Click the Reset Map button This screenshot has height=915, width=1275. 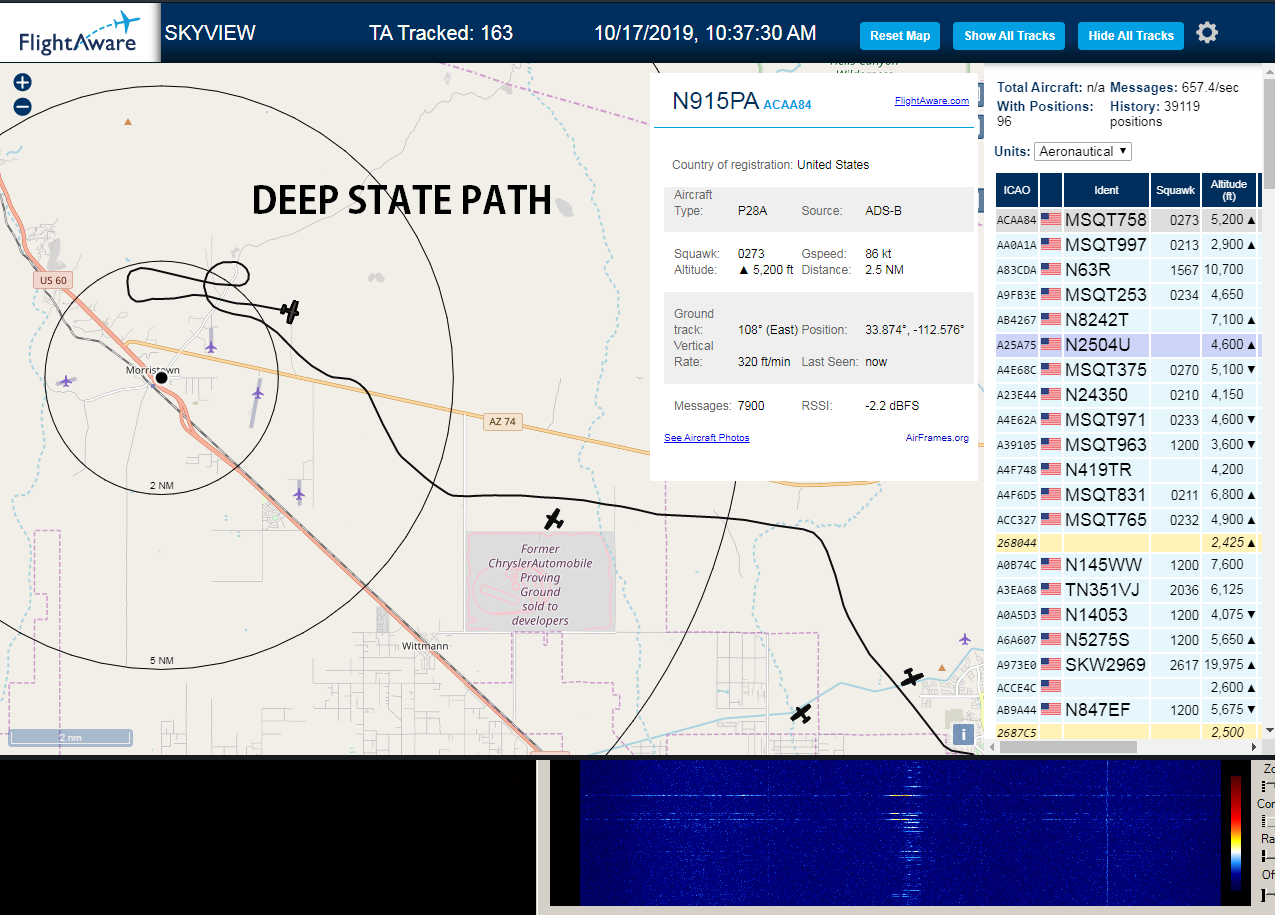(x=900, y=36)
